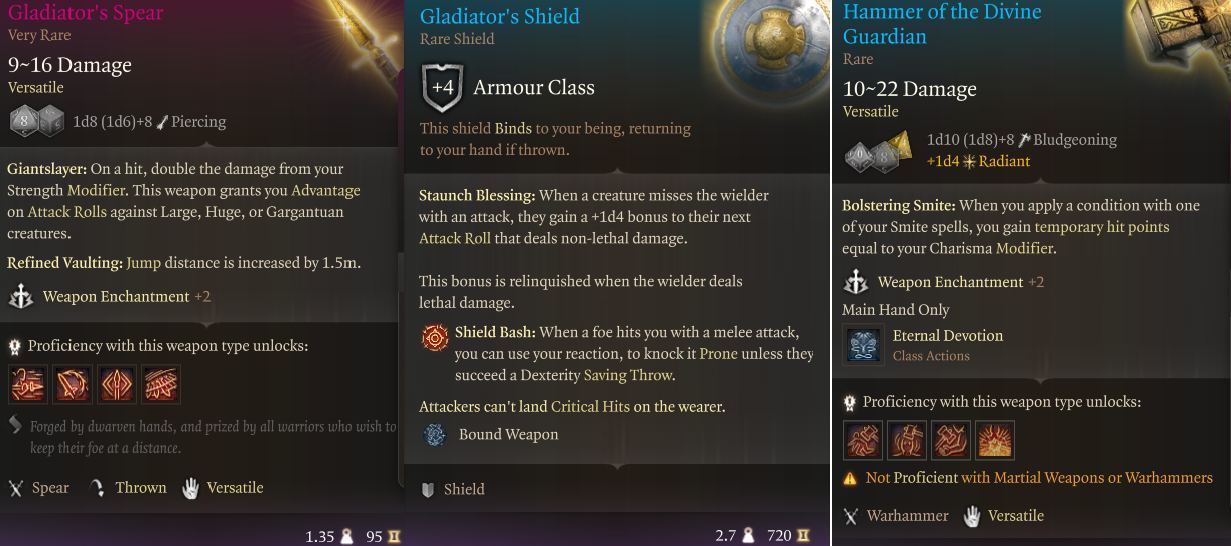Click the Shield Bash icon

coord(435,338)
